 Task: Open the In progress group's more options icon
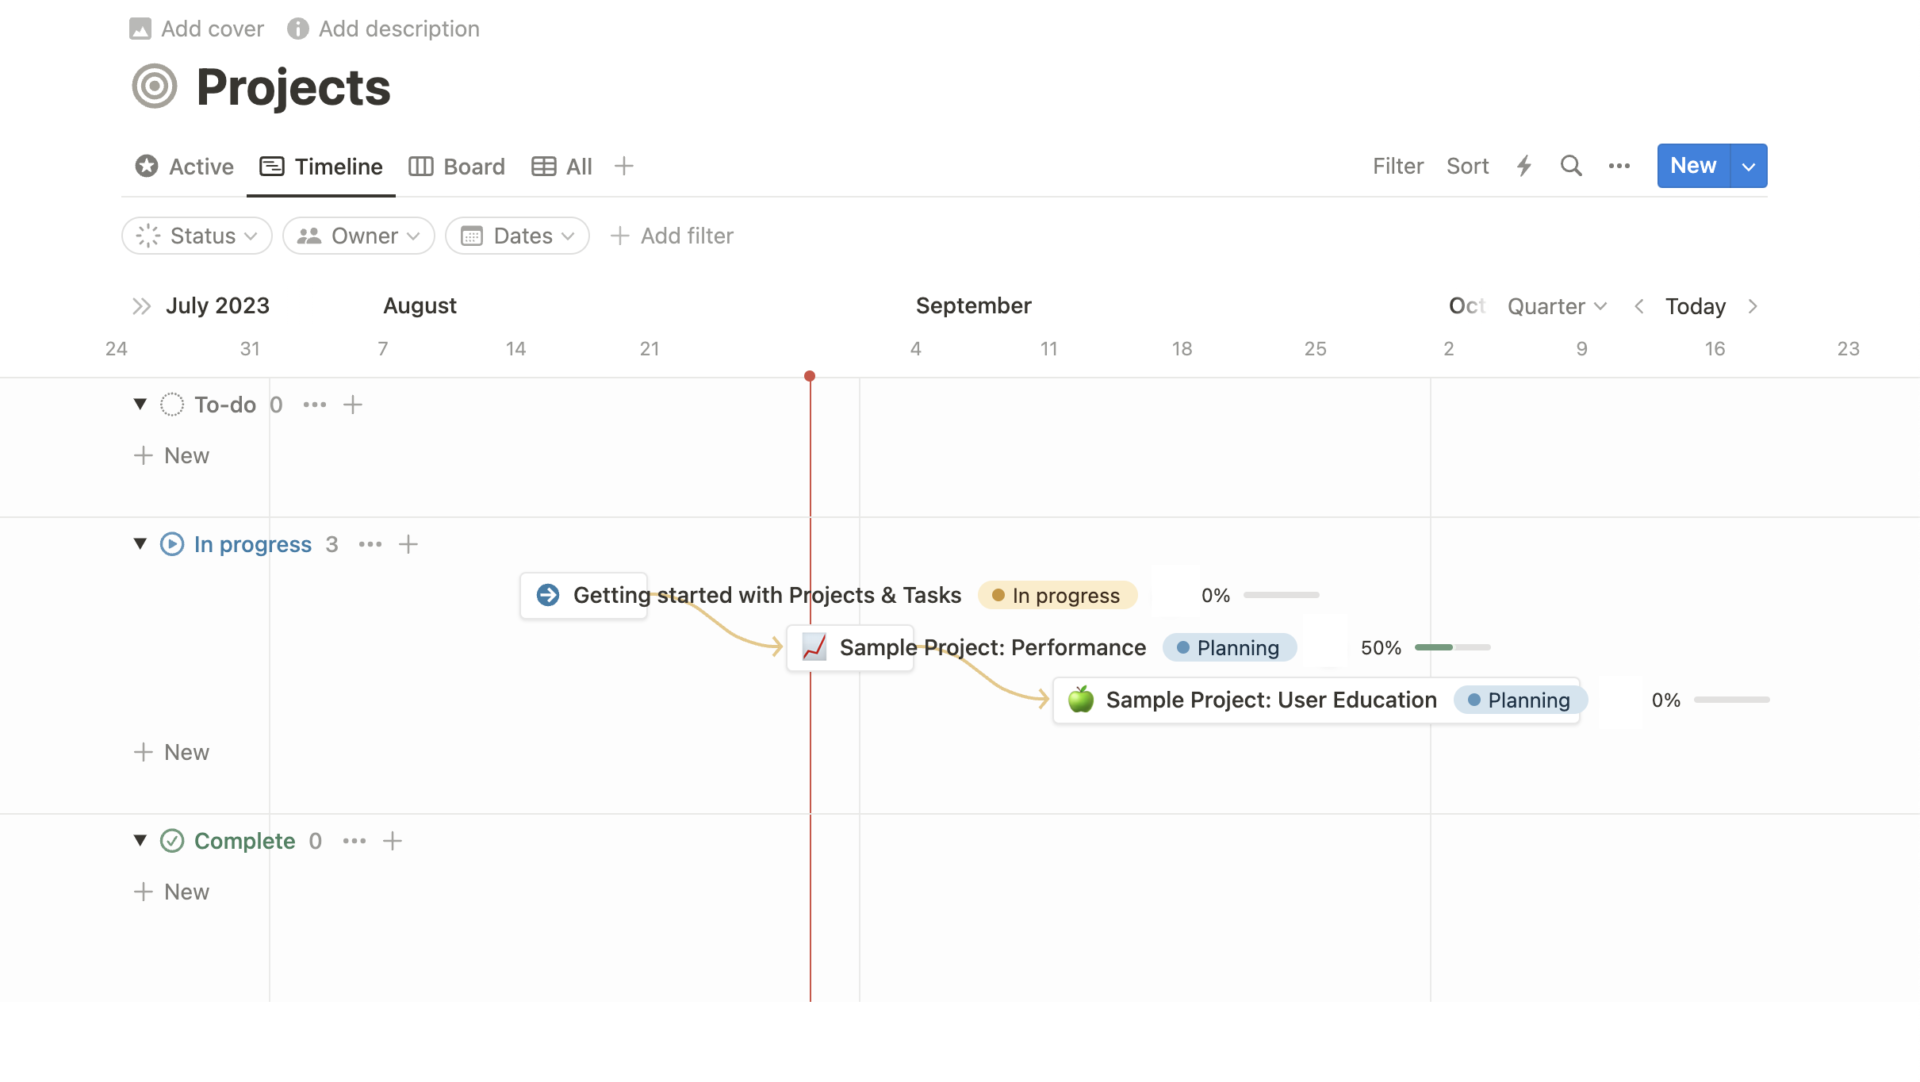click(370, 544)
